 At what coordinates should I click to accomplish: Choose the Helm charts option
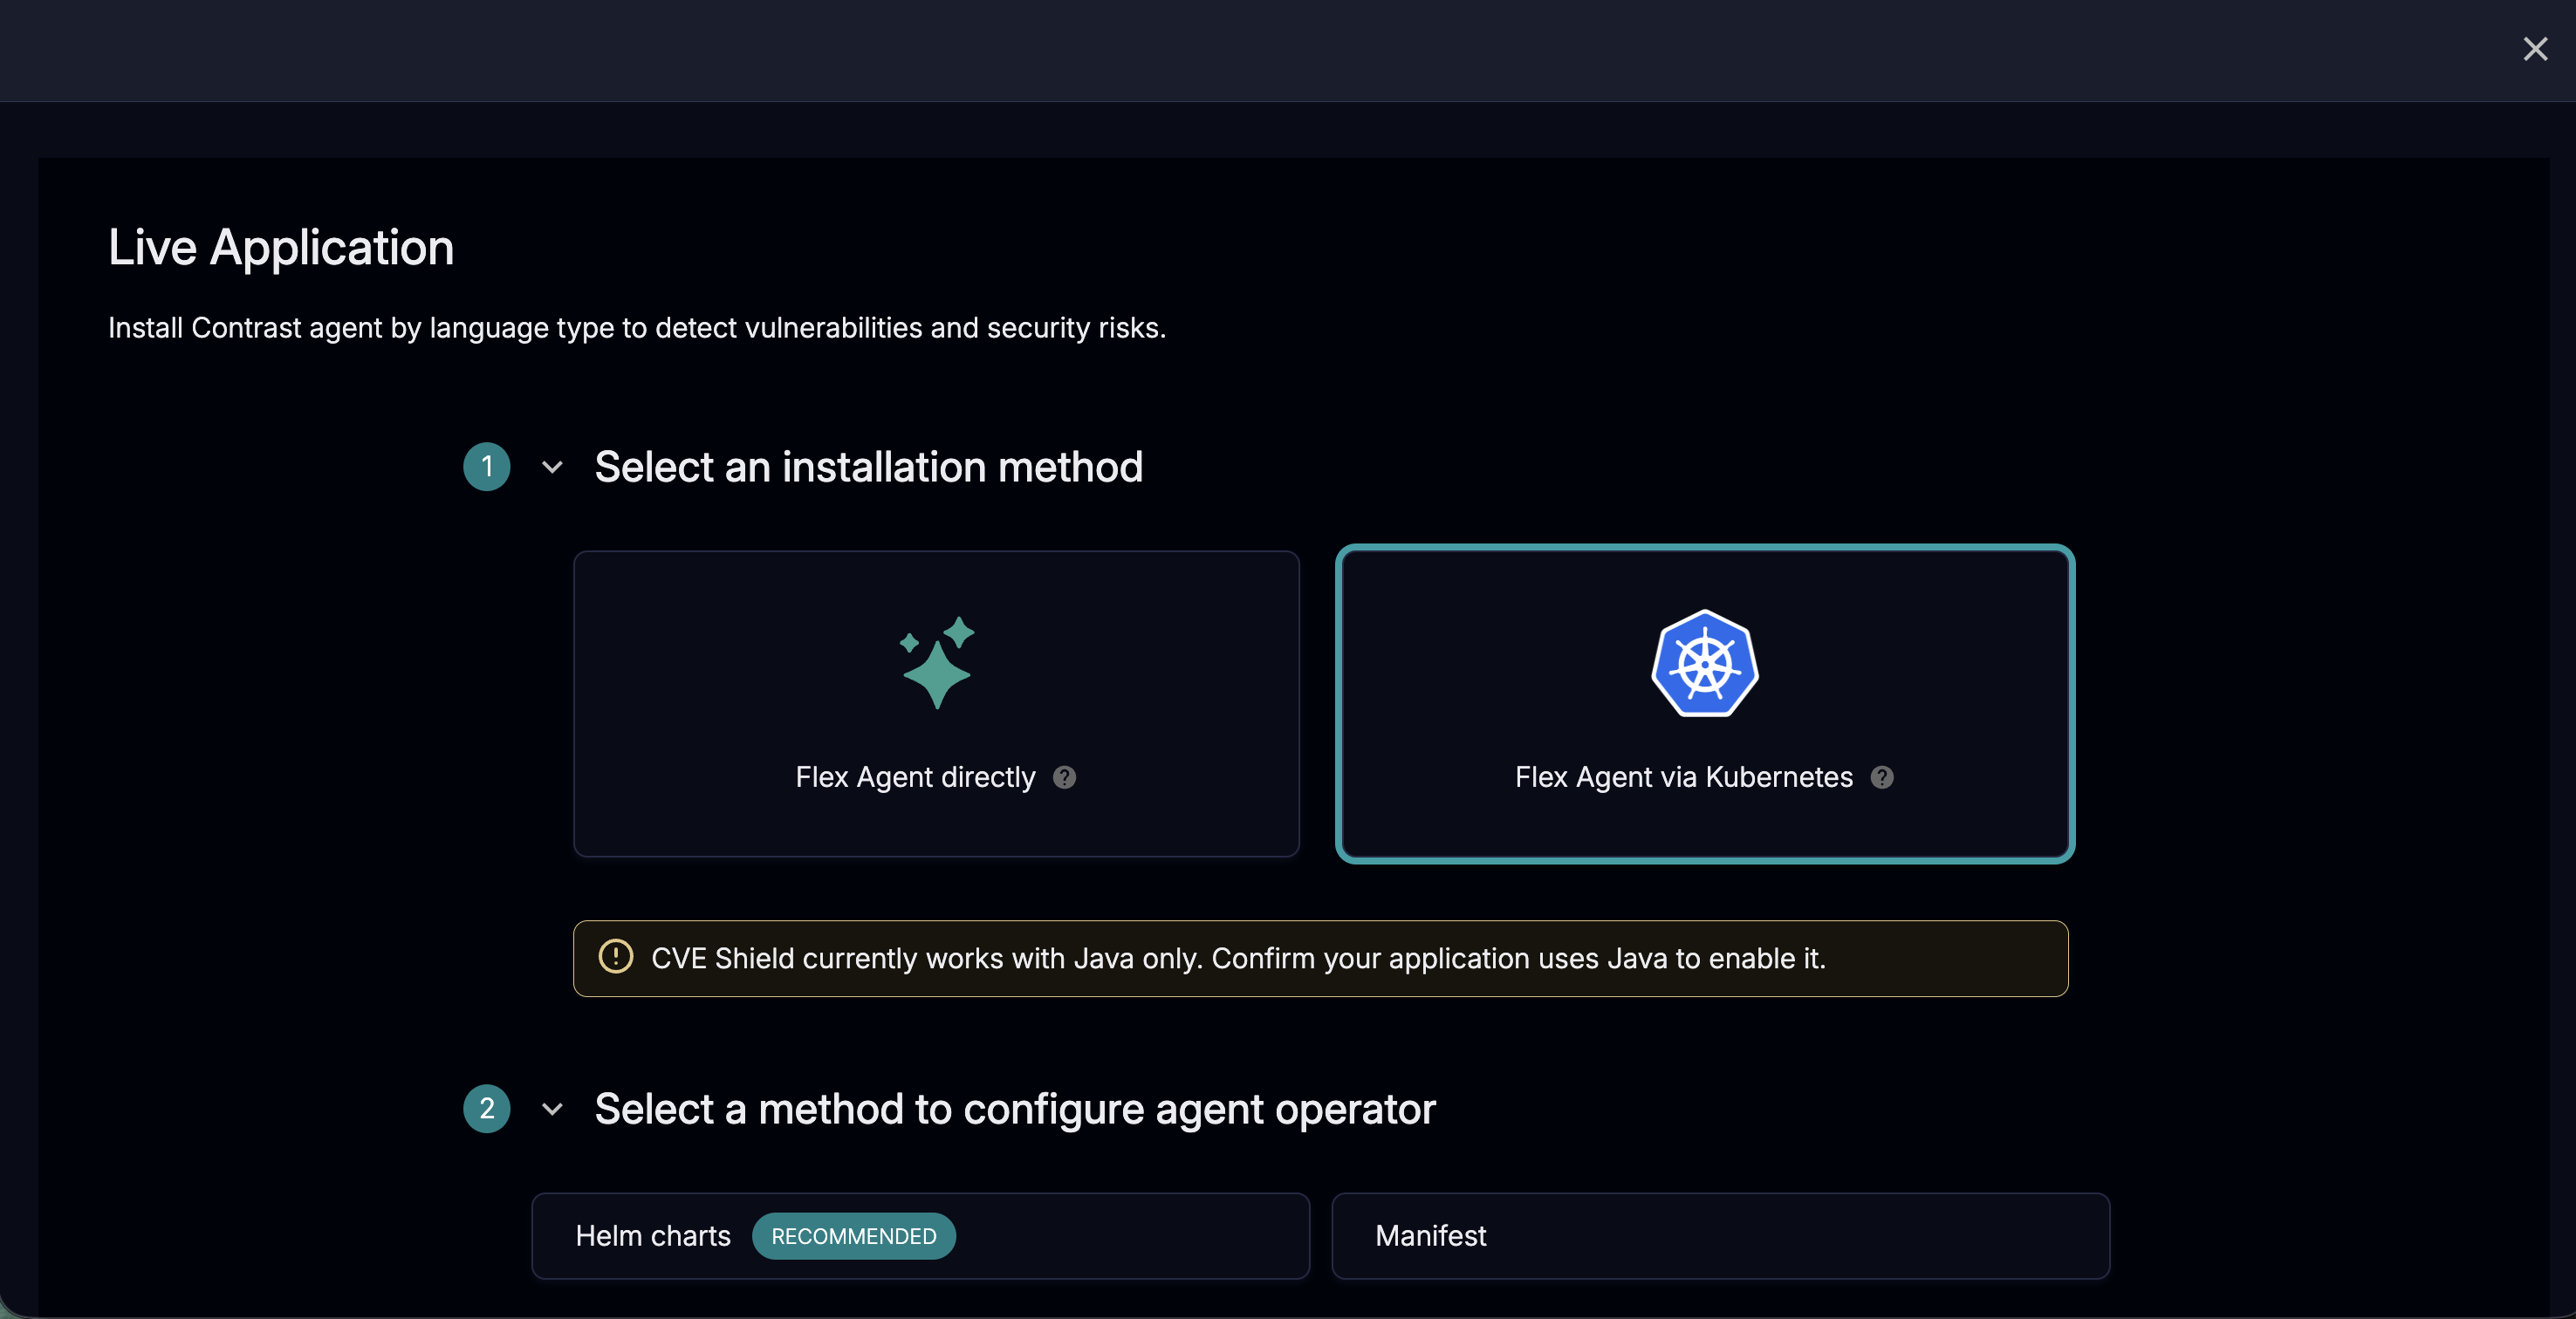pos(920,1235)
